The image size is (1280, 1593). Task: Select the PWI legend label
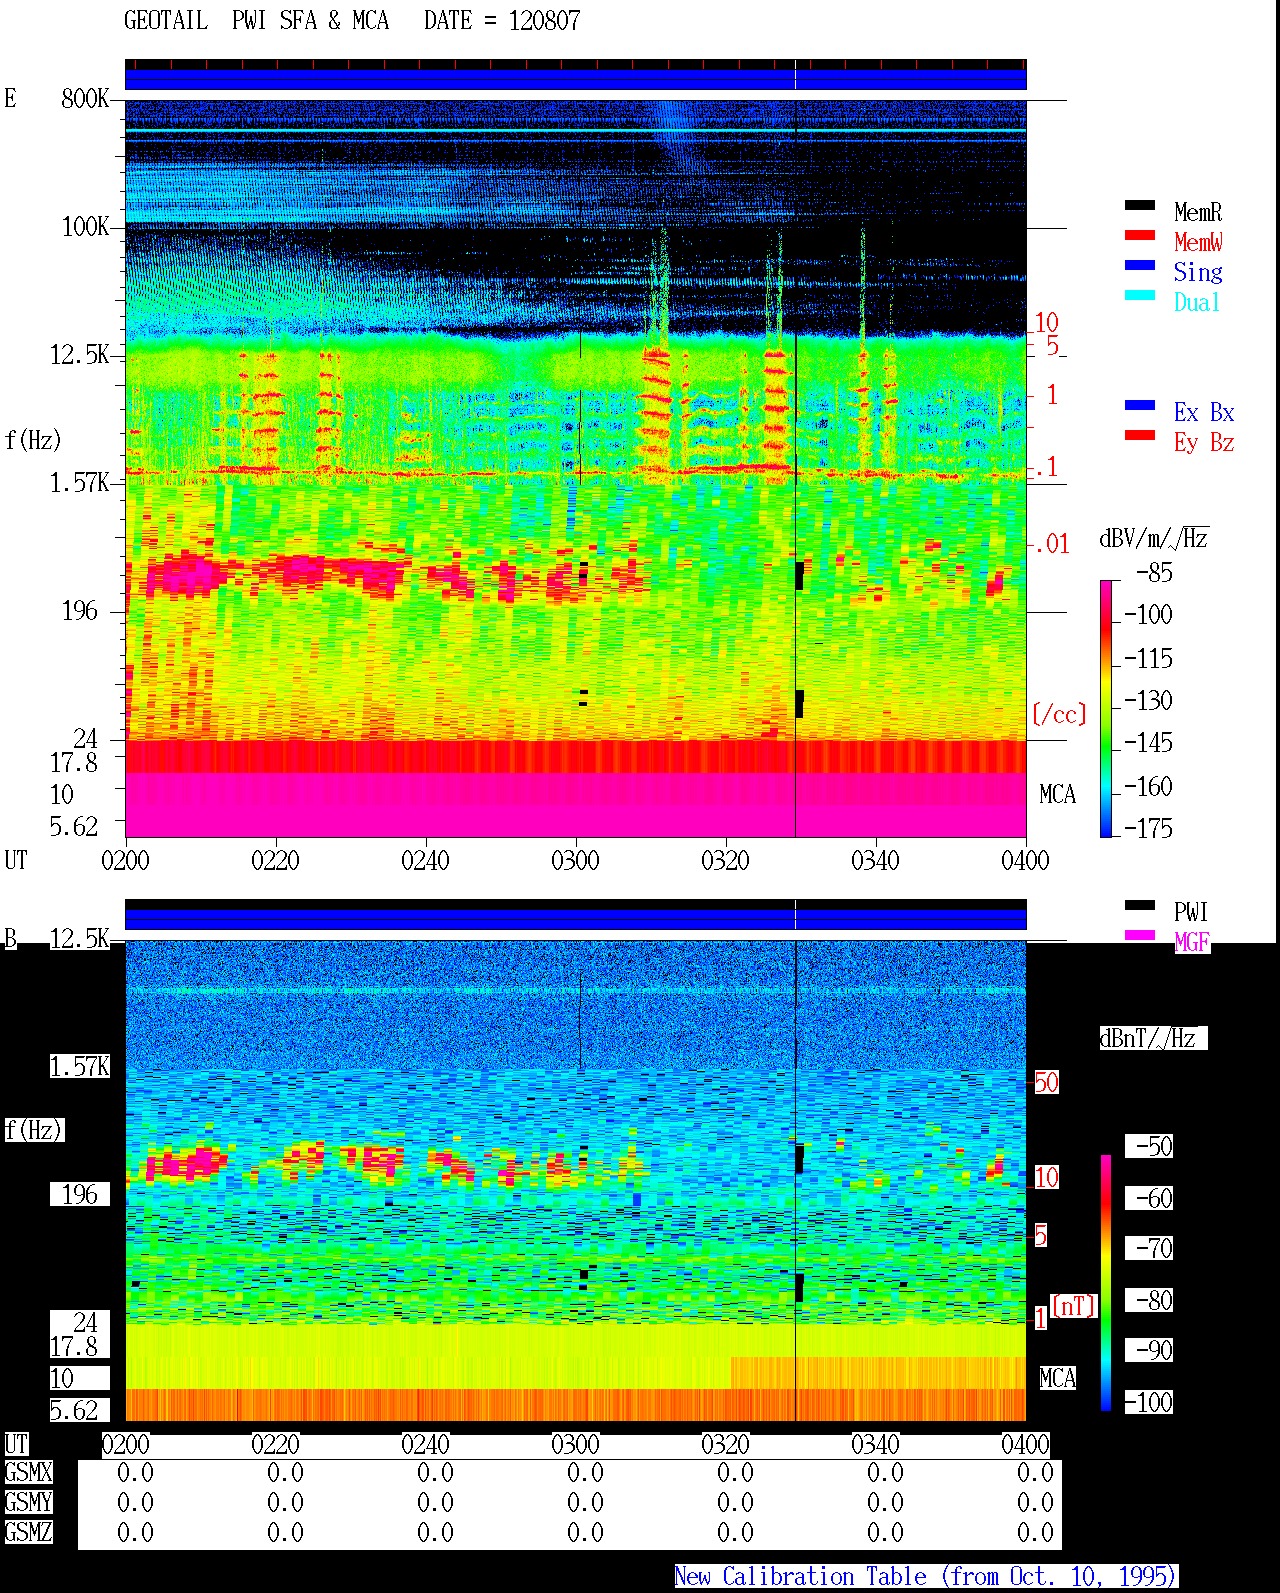coord(1191,912)
